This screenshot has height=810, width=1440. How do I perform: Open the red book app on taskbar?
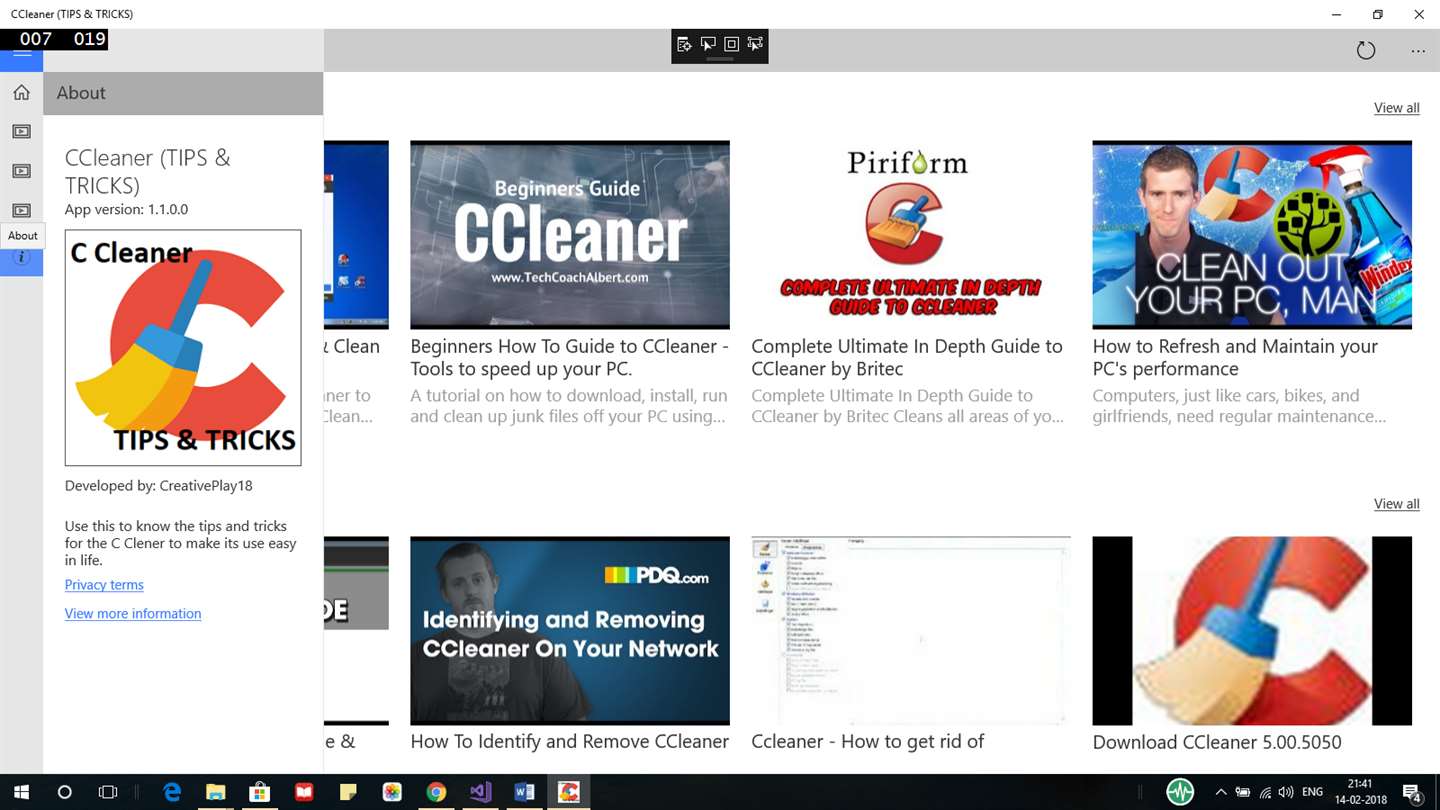coord(304,792)
